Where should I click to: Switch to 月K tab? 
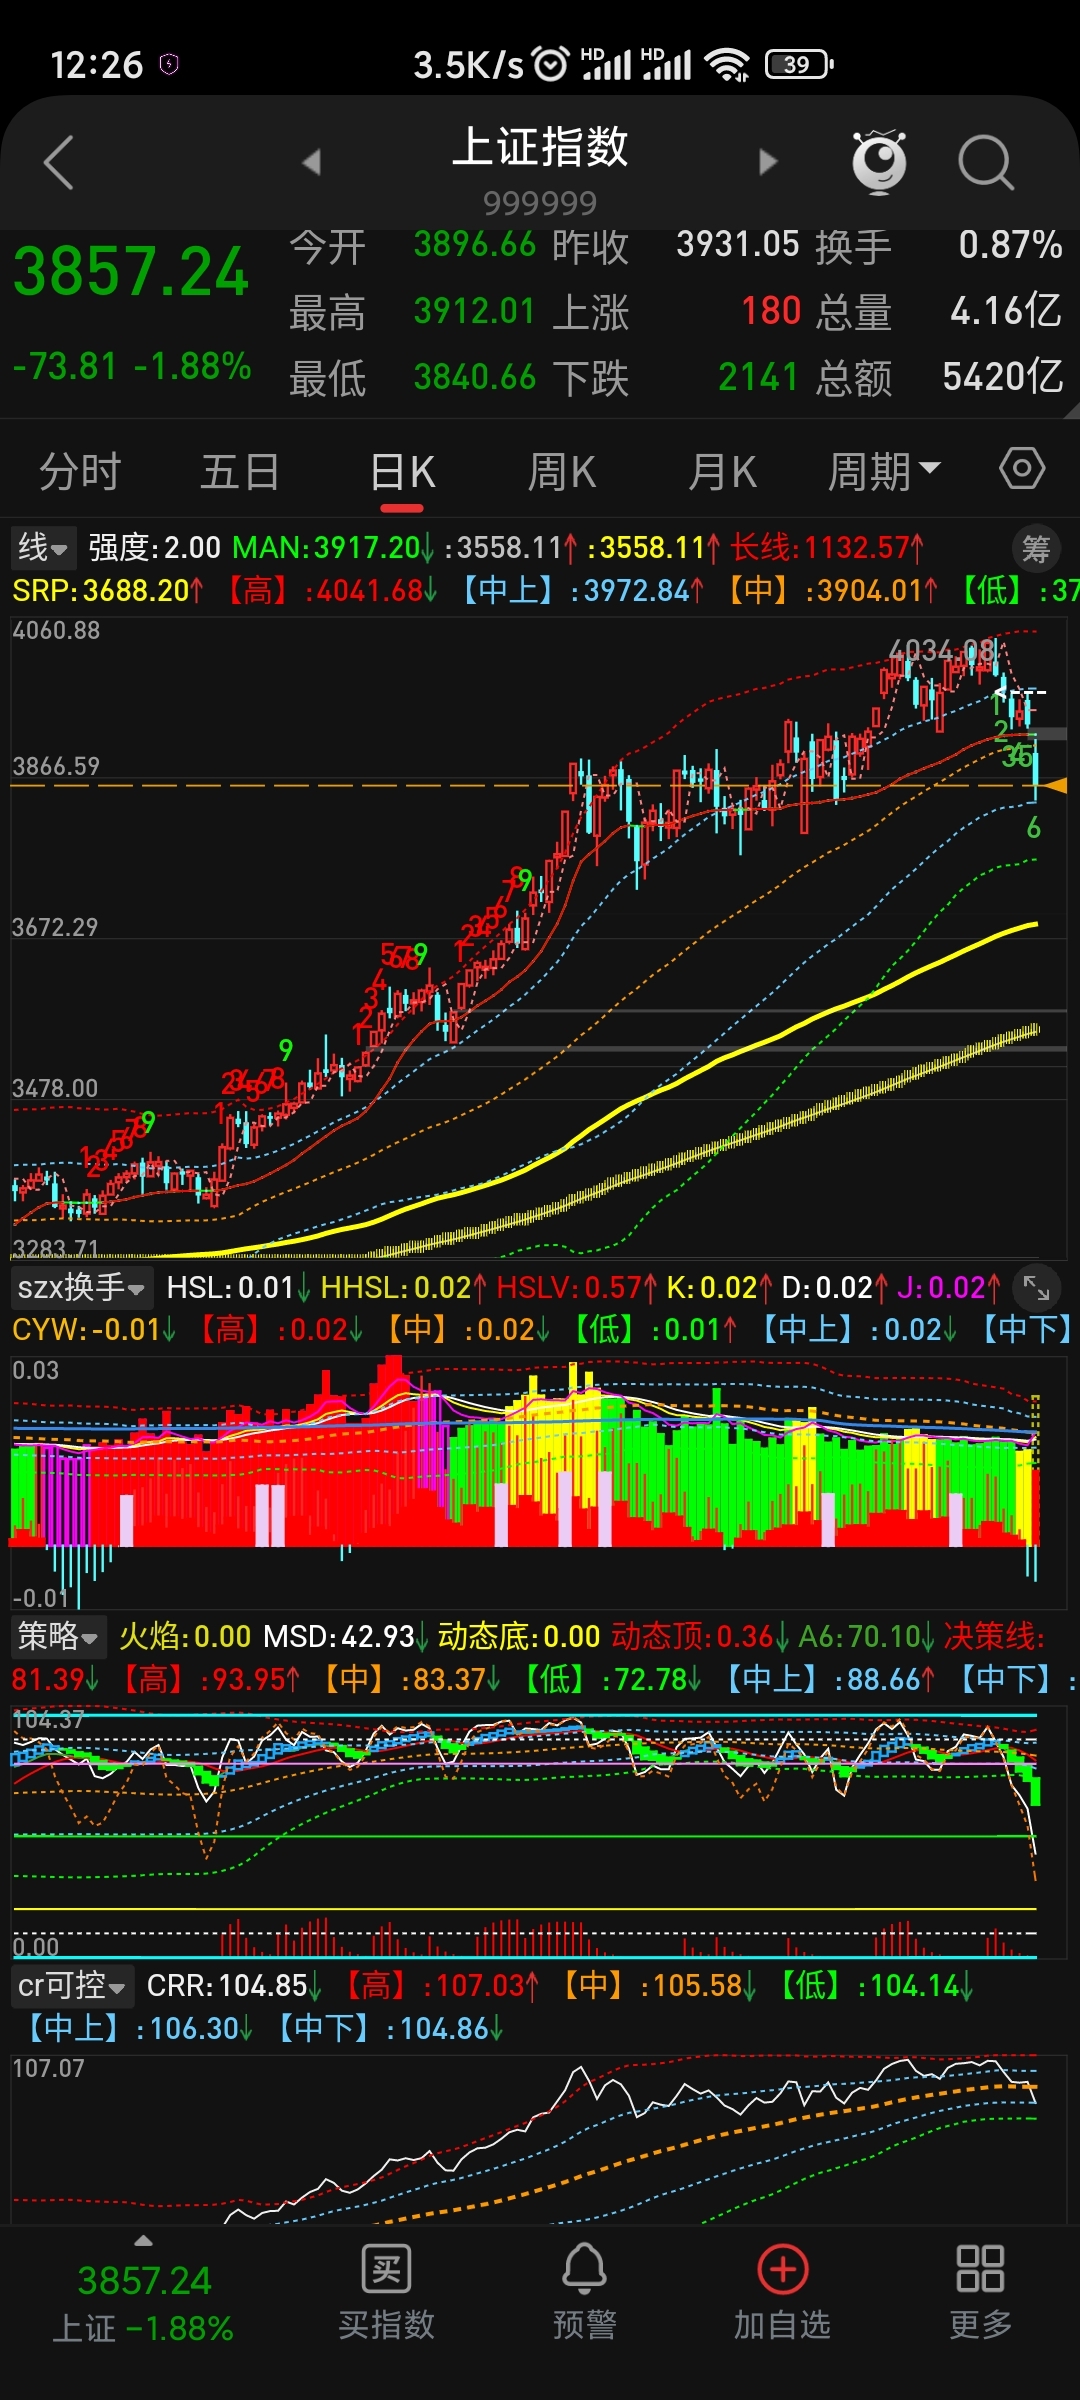[x=722, y=471]
